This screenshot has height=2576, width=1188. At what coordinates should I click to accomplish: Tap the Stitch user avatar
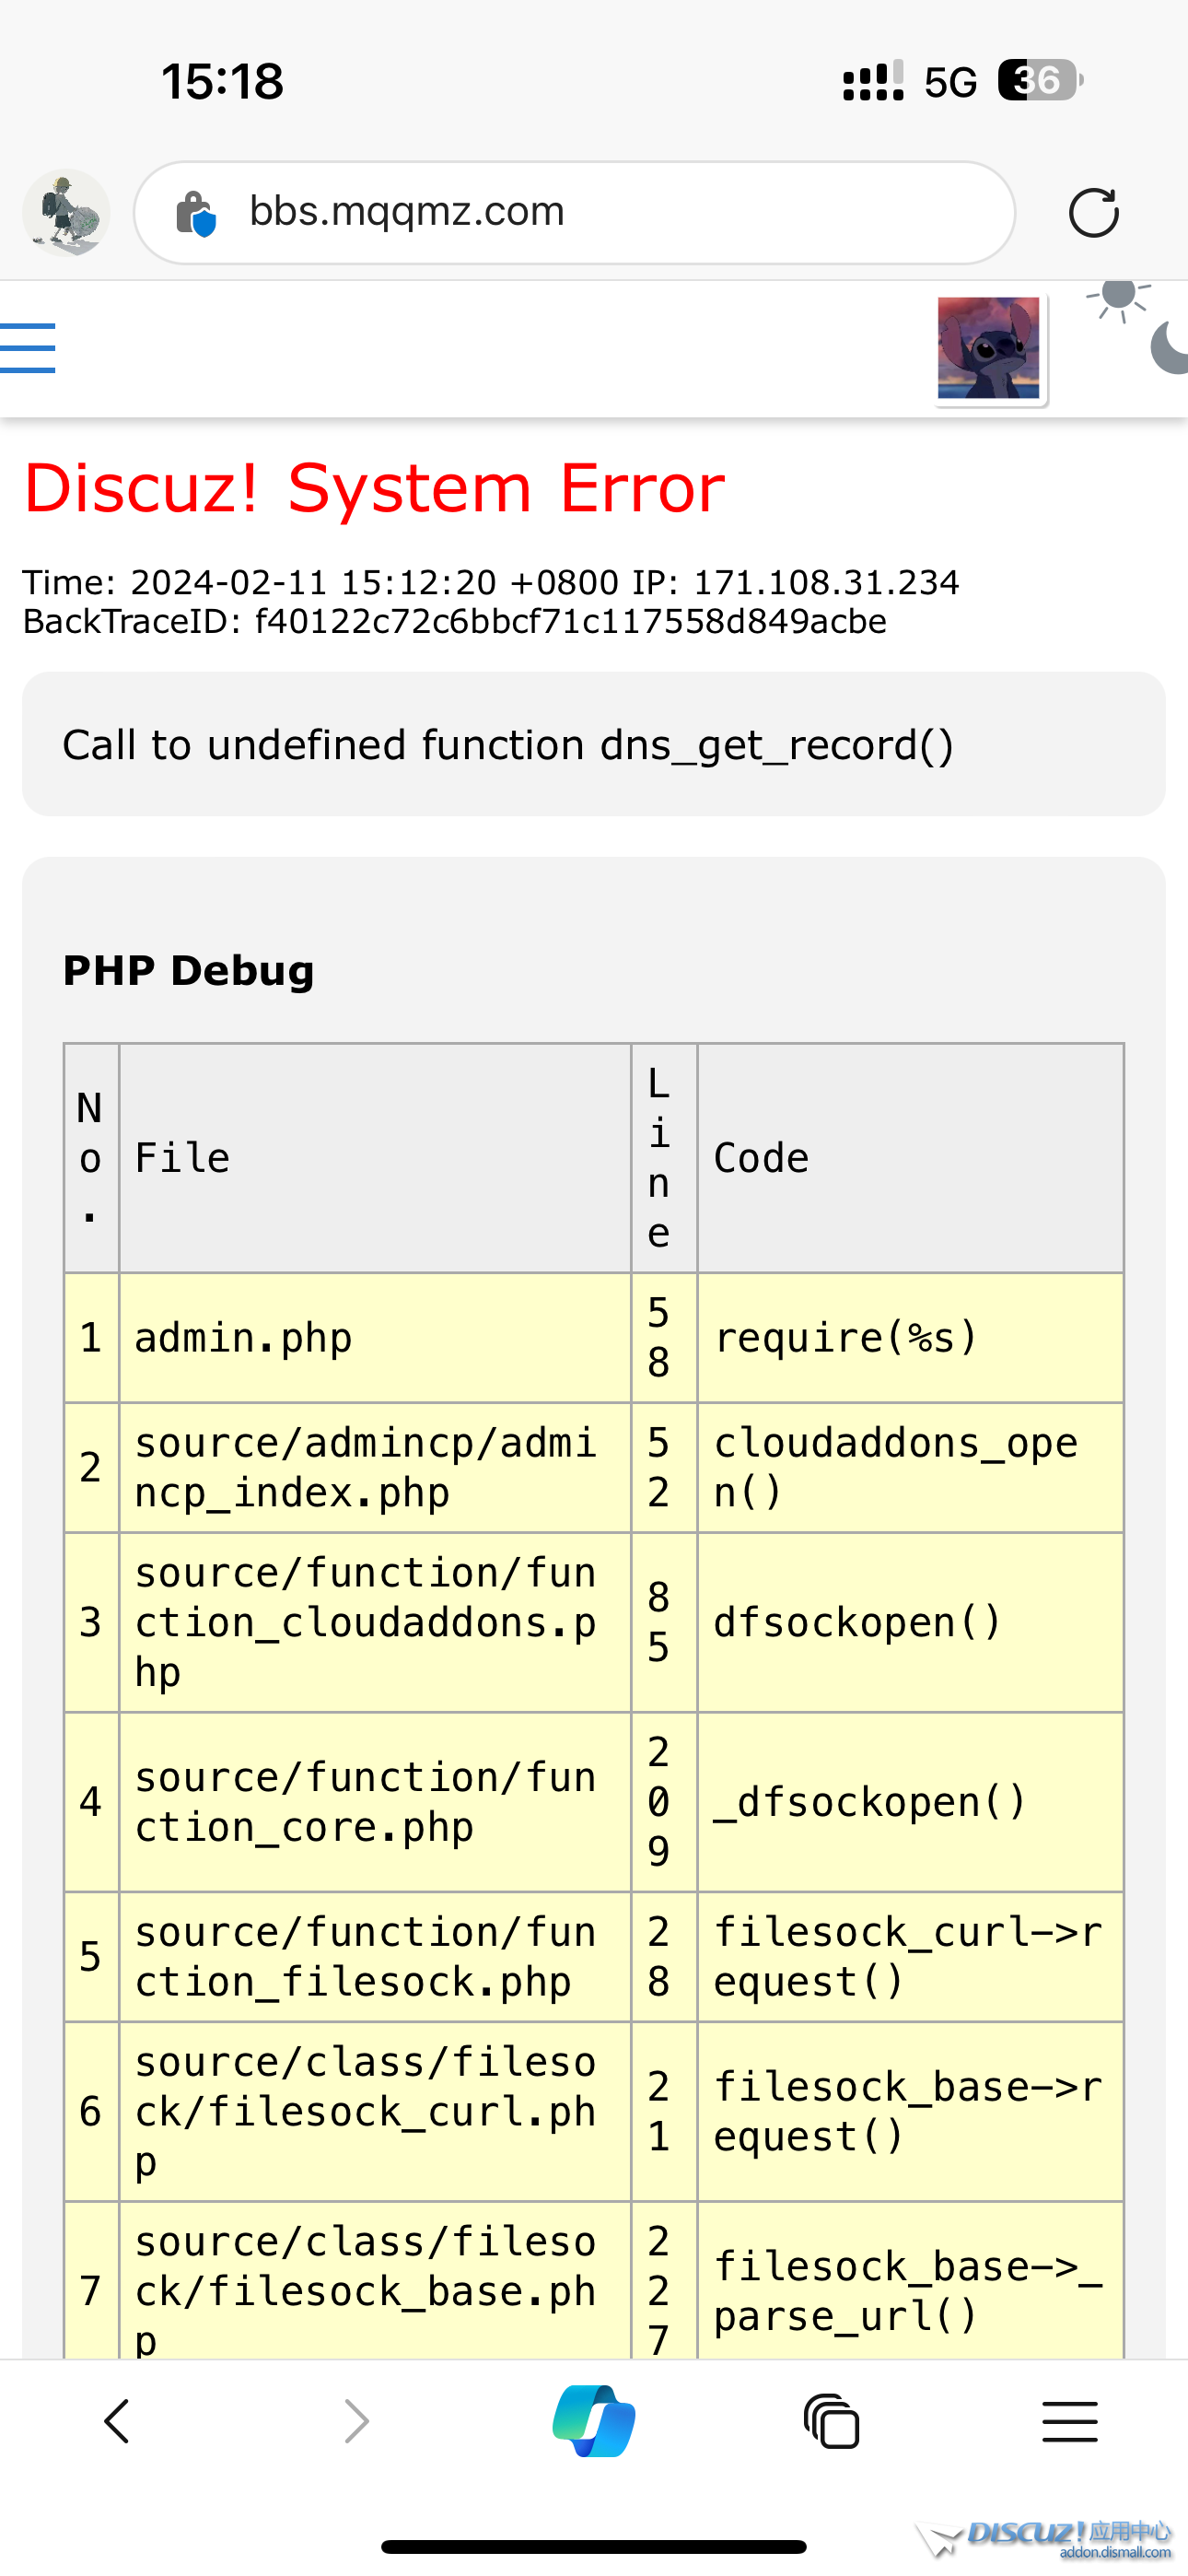(988, 349)
